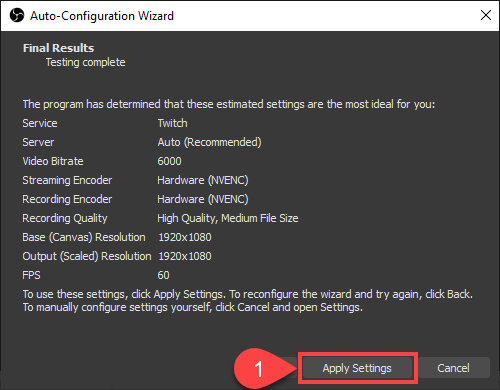Click the 'Video Bitrate' label
This screenshot has height=390, width=500.
point(53,161)
